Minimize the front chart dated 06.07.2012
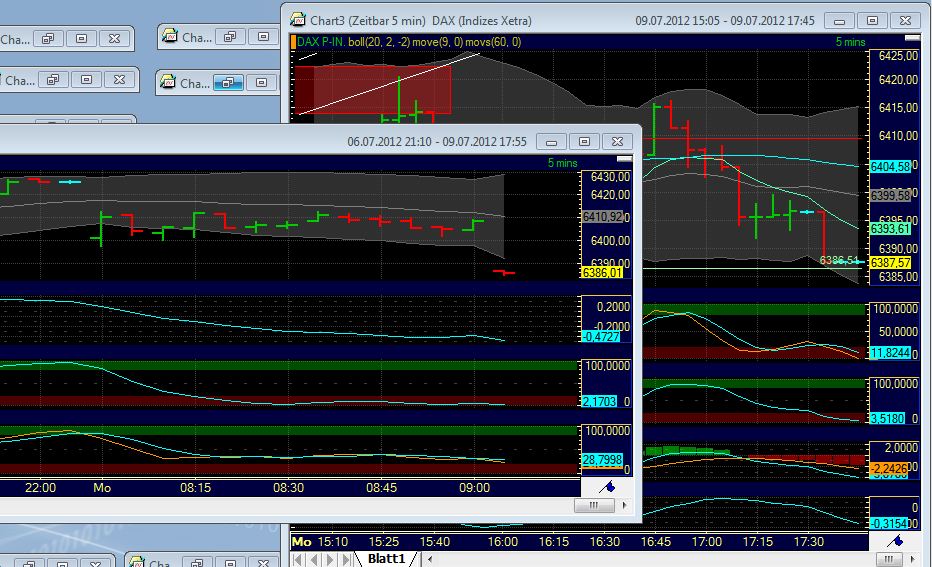This screenshot has height=567, width=932. (551, 141)
